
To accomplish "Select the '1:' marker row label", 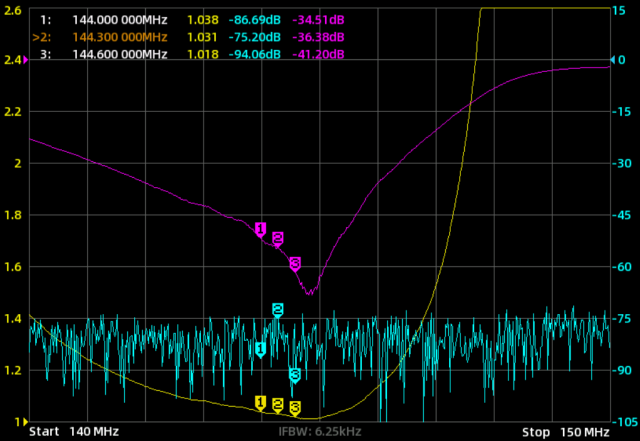I will [x=45, y=20].
